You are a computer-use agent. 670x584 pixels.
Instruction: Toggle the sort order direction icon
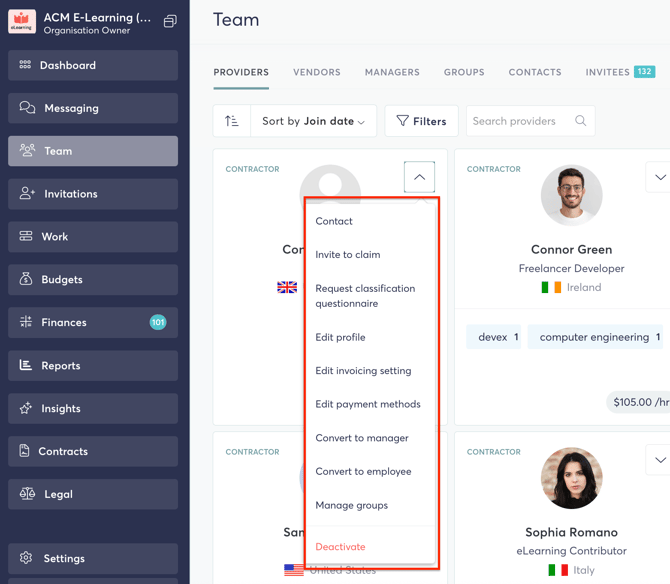(232, 121)
